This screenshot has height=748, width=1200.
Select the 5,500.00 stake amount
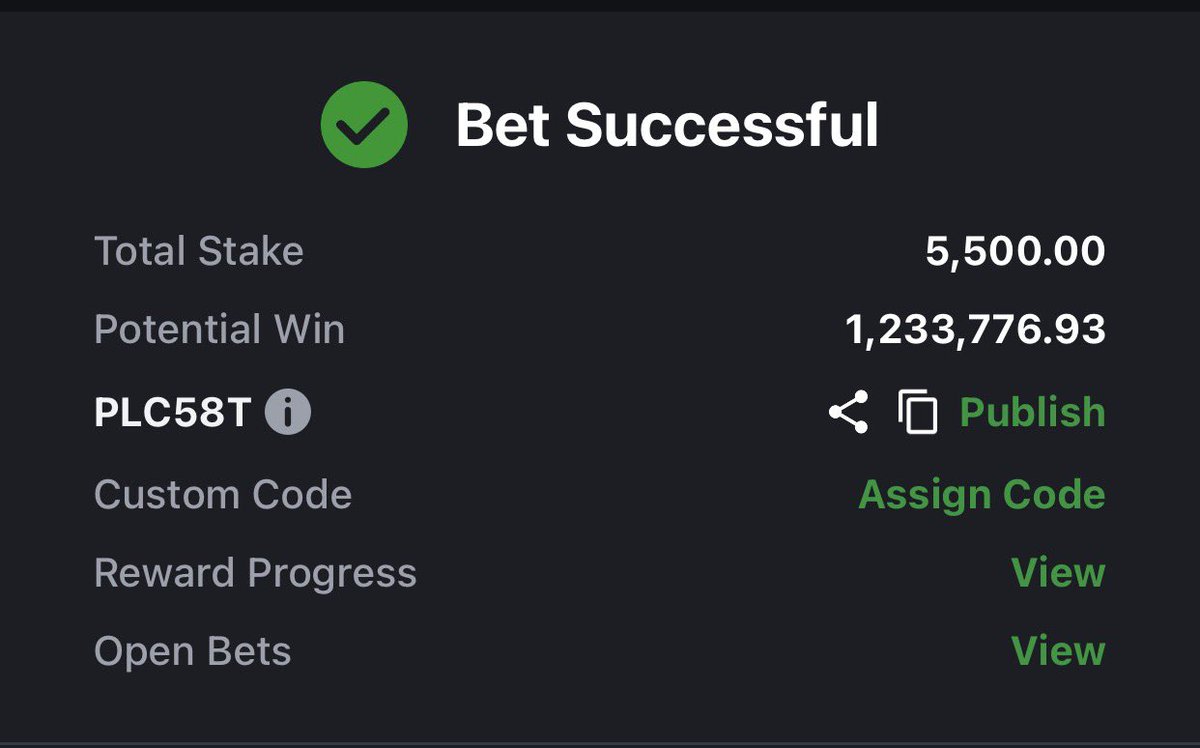click(1015, 251)
